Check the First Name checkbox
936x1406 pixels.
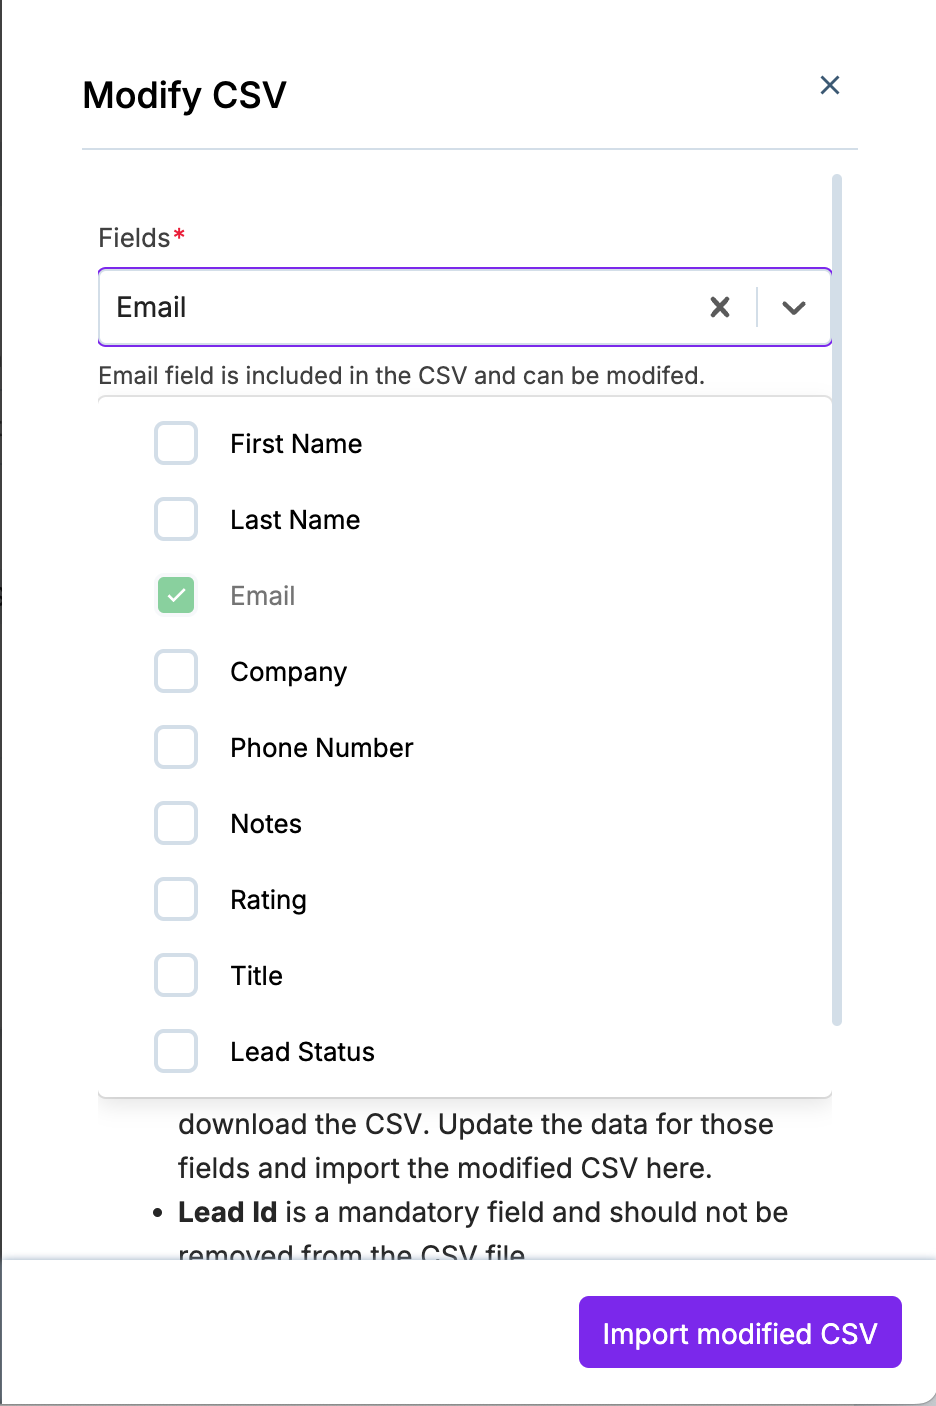coord(176,443)
